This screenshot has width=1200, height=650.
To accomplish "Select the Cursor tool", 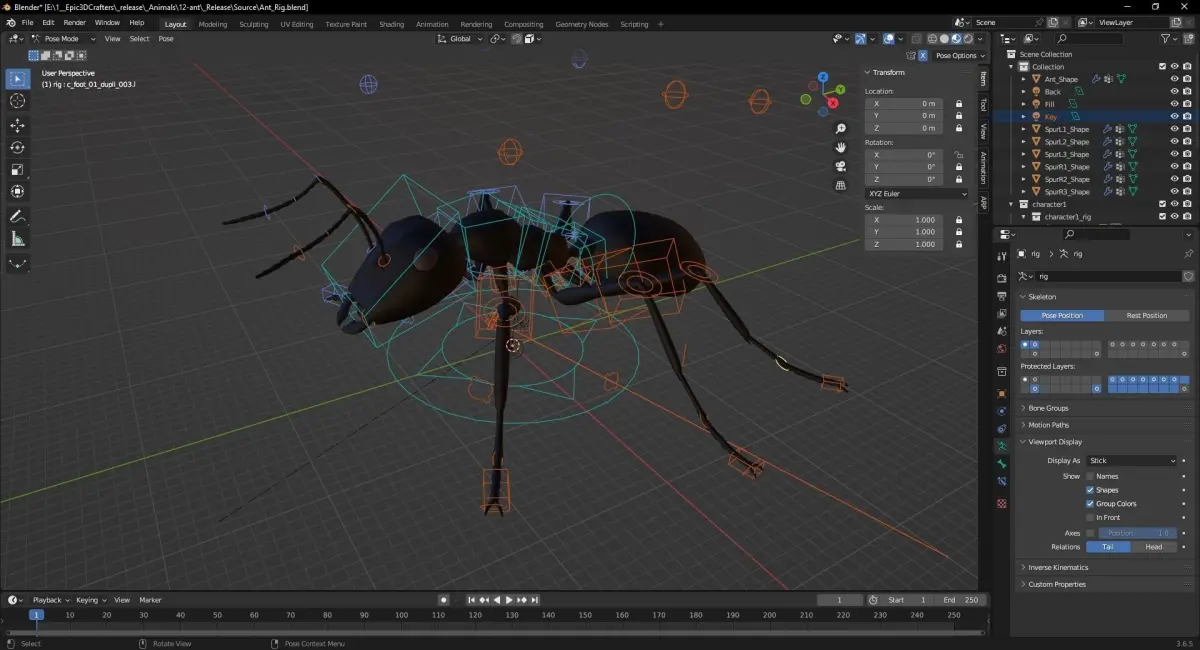I will point(17,101).
